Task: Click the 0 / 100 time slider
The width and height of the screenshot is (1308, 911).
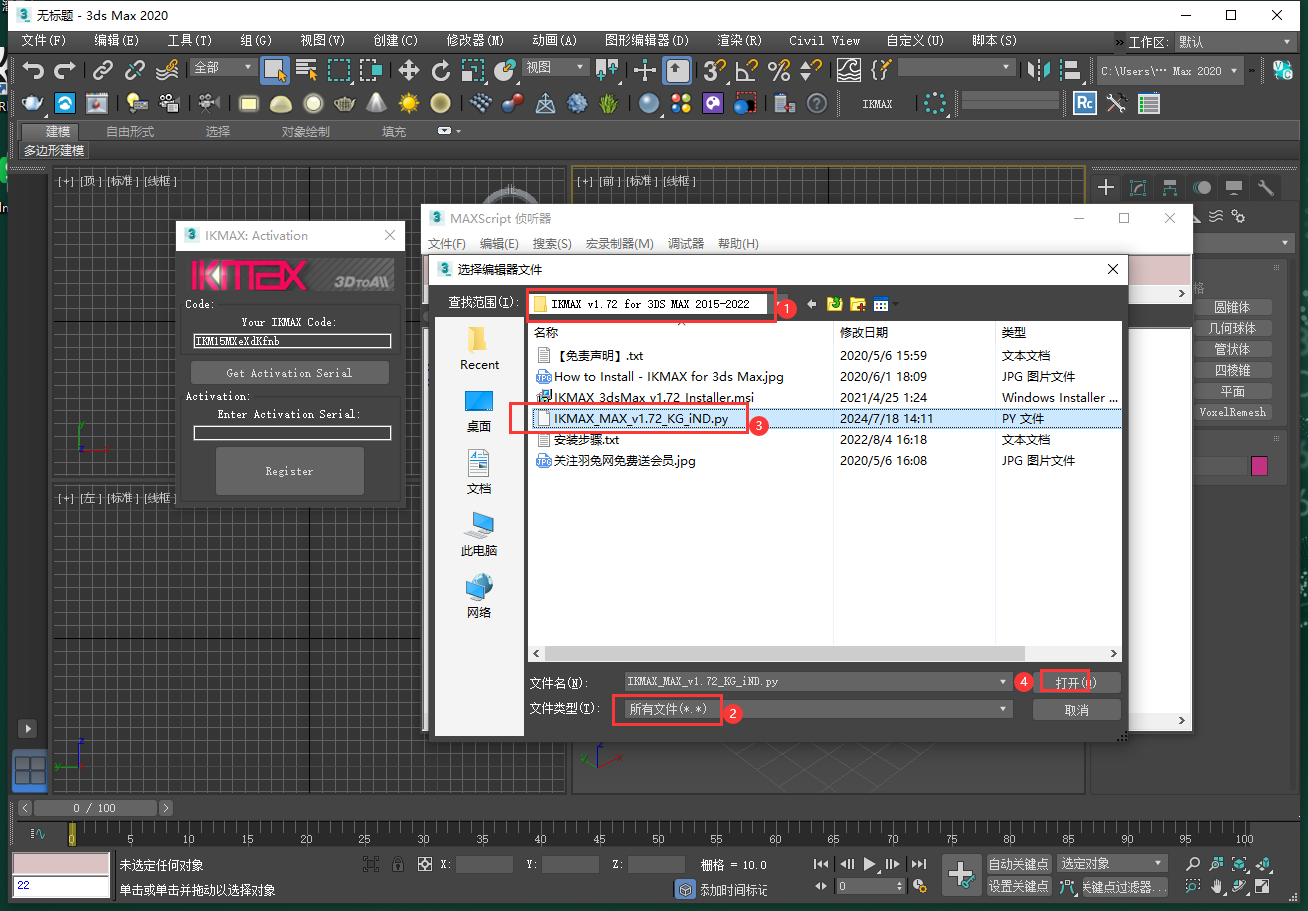Action: 95,808
